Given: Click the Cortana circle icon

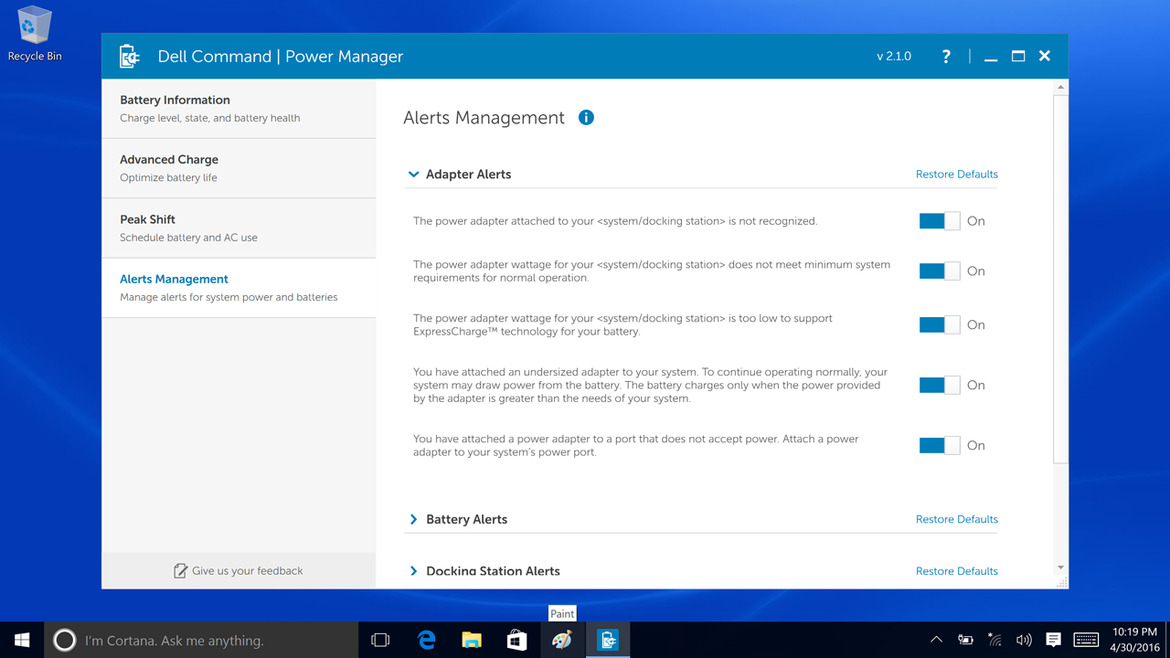Looking at the screenshot, I should pos(64,640).
